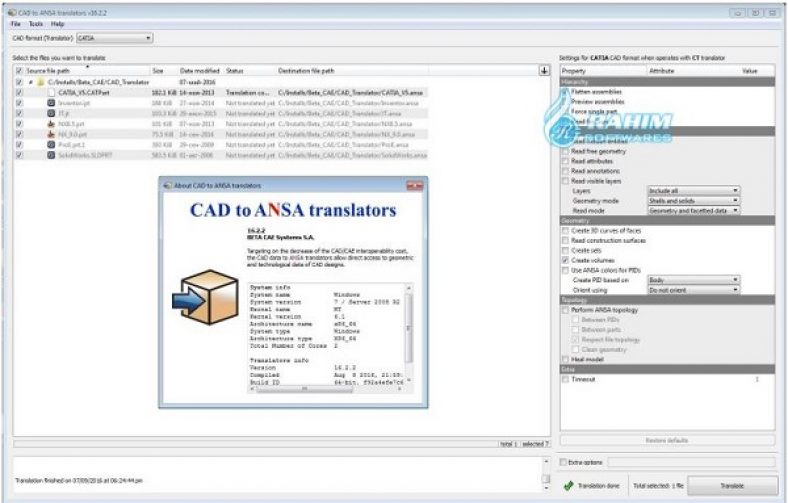
Task: Click the down-arrow icon above file list
Action: [544, 71]
